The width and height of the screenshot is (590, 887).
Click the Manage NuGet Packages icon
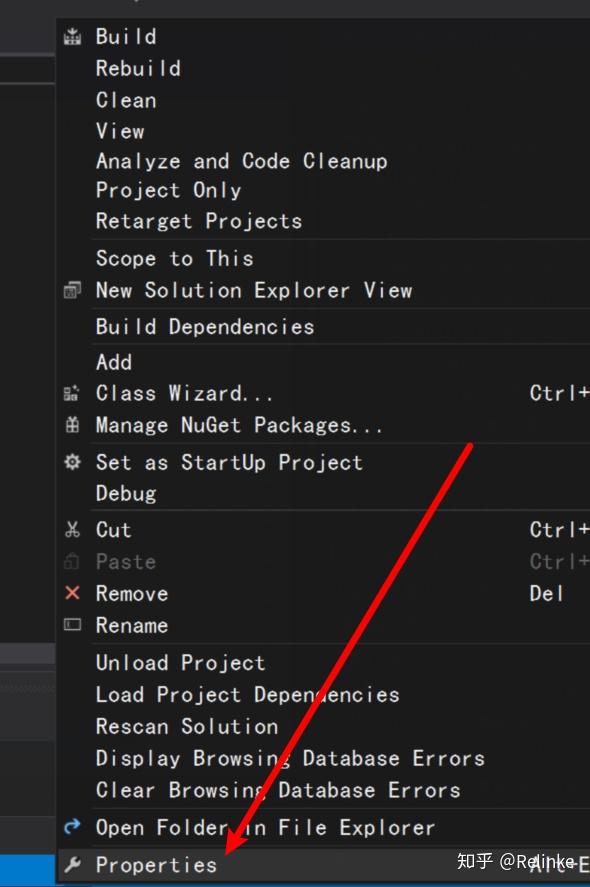click(x=72, y=425)
